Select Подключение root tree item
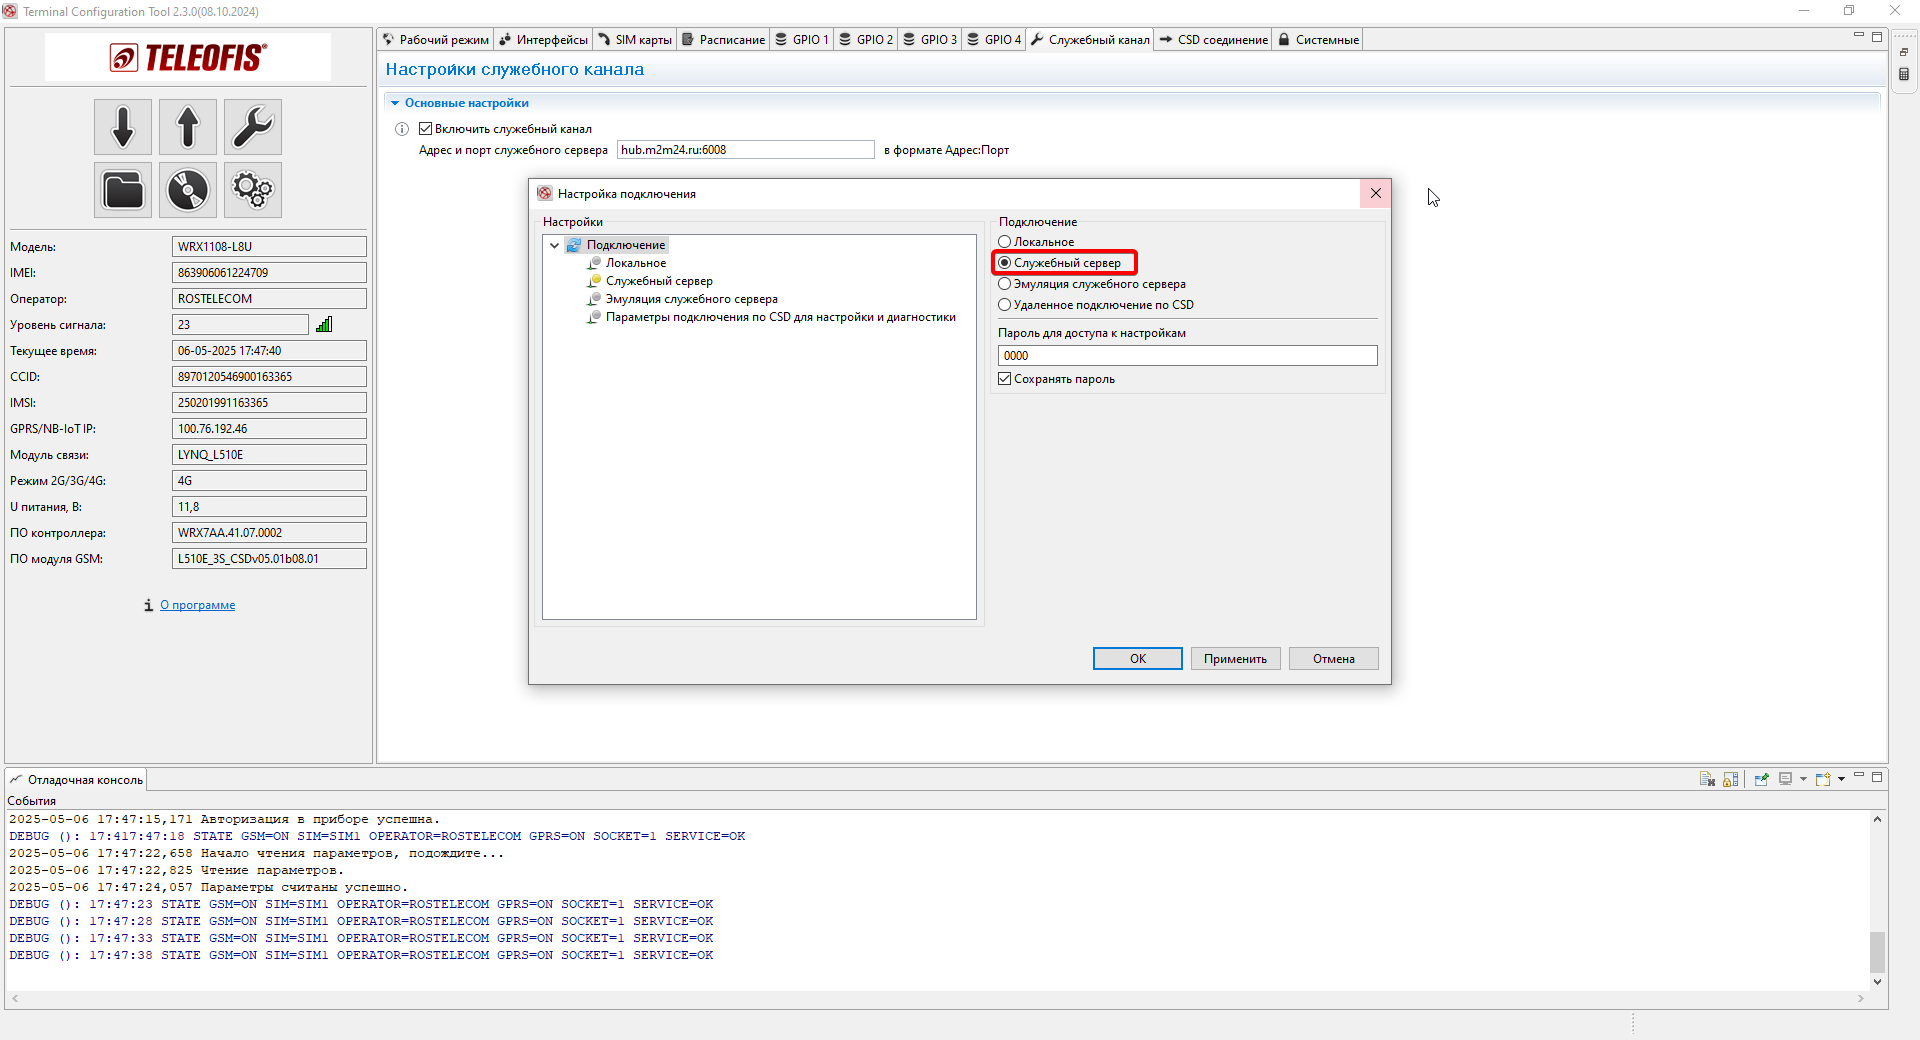Screen dimensions: 1920x1040 [625, 245]
